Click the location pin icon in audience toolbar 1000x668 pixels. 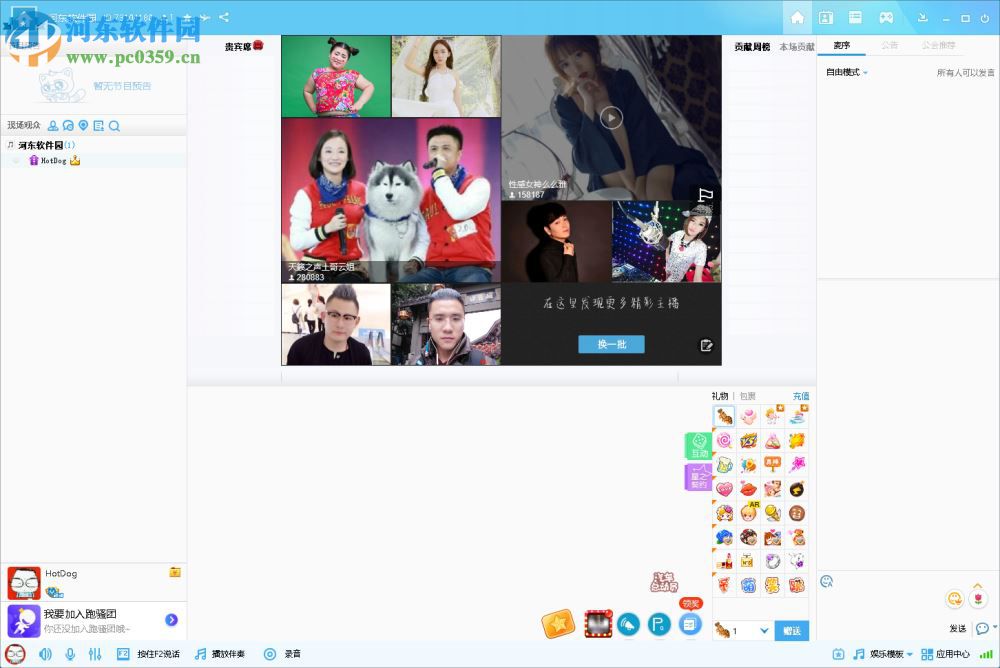click(84, 126)
